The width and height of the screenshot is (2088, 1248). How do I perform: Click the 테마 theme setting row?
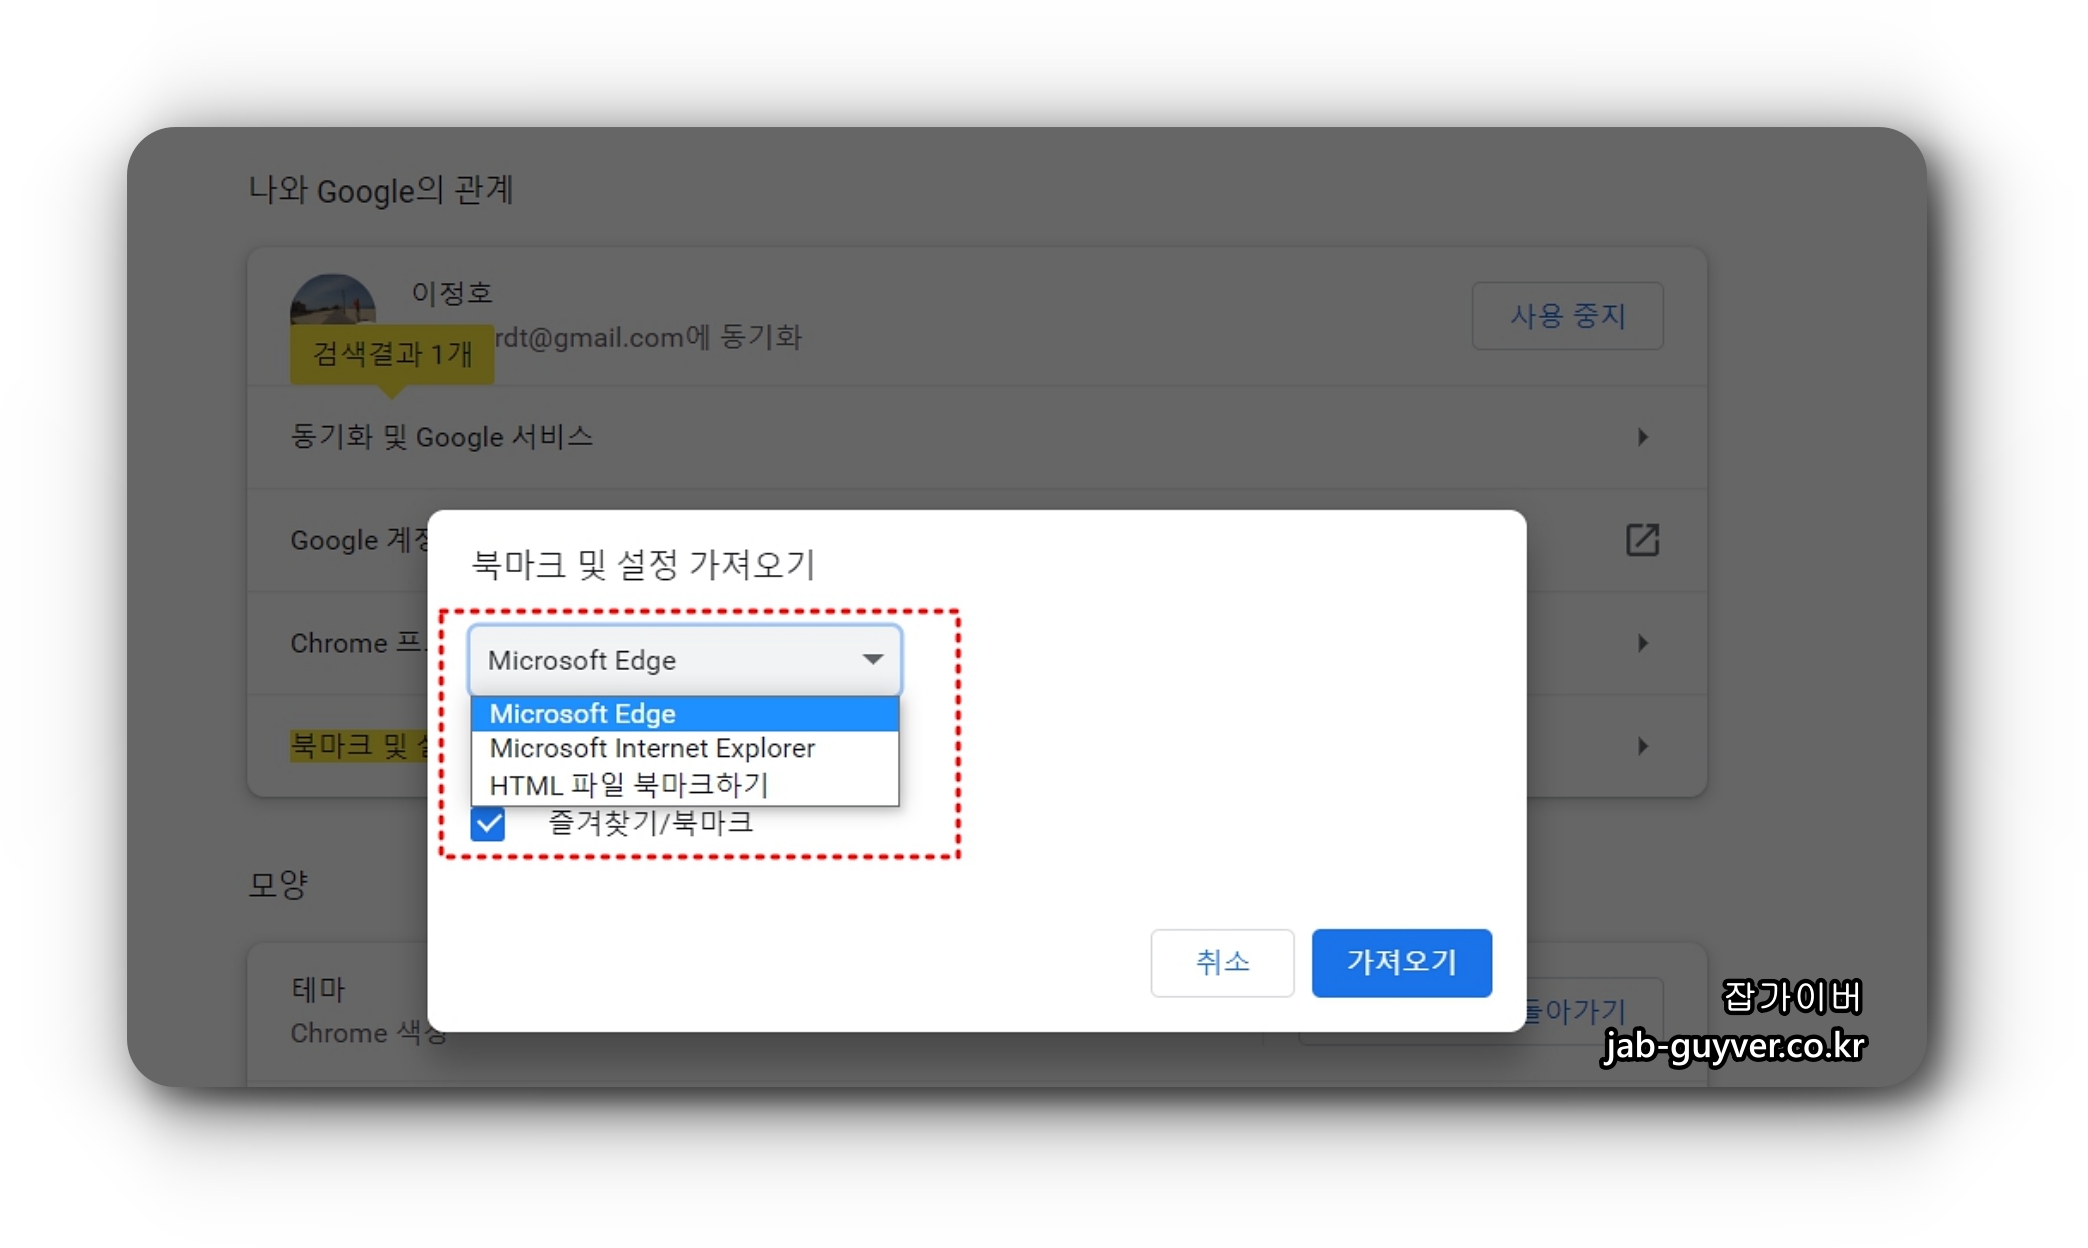pos(318,990)
